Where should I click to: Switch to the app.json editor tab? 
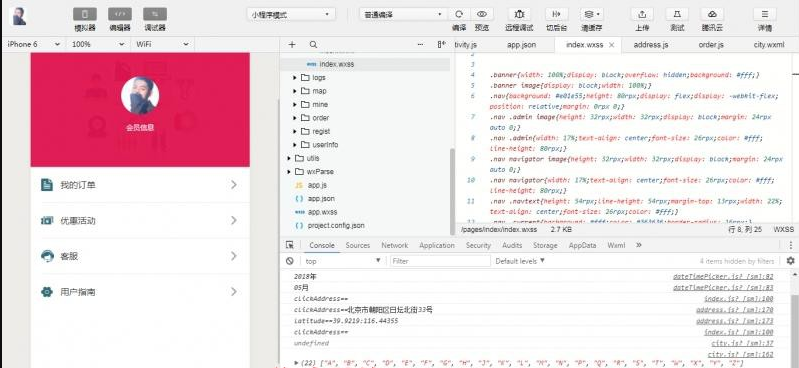pos(521,45)
